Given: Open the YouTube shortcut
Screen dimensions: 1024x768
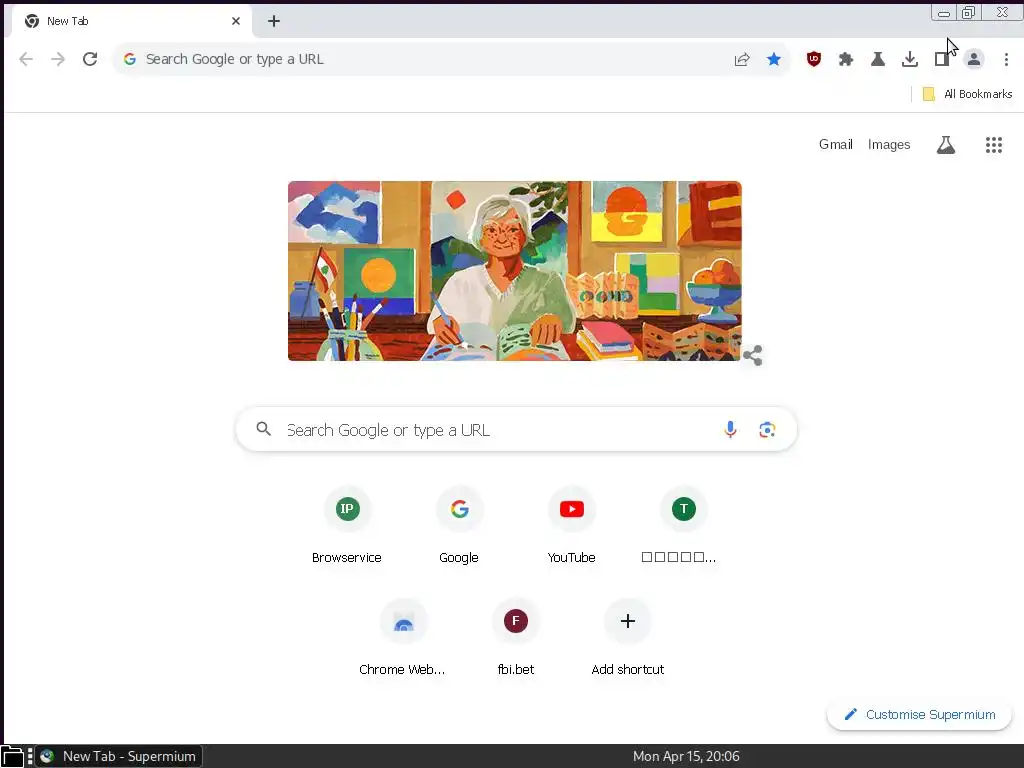Looking at the screenshot, I should pos(571,526).
